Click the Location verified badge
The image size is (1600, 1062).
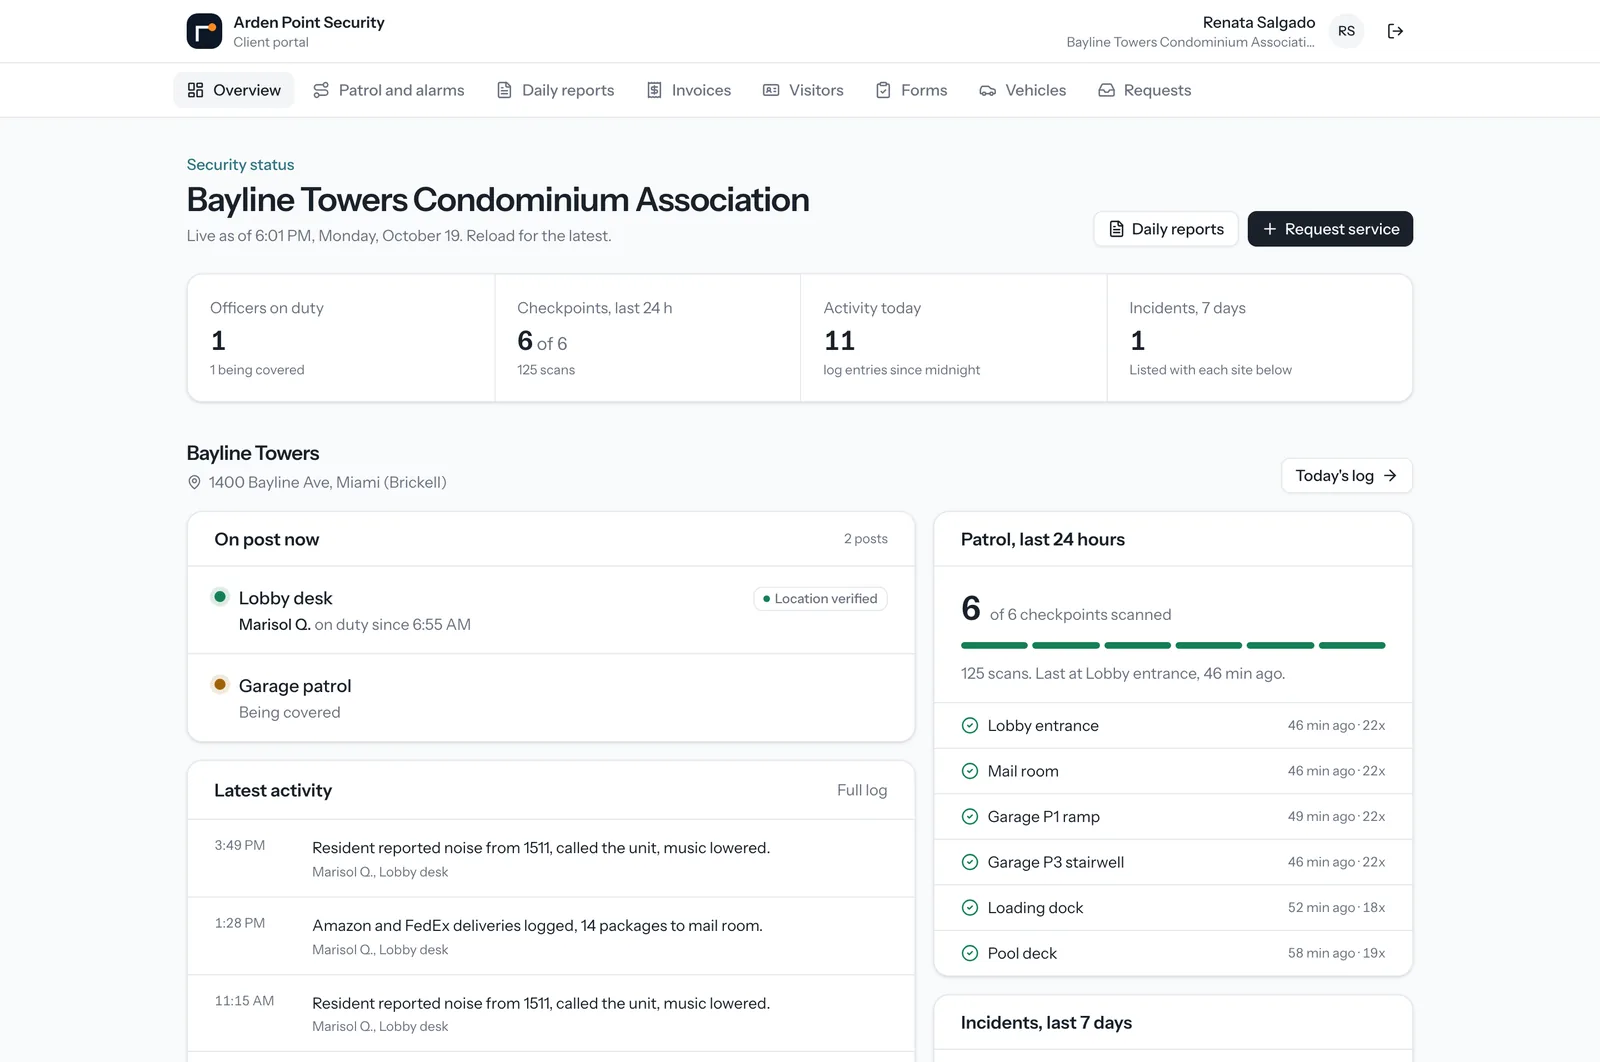(x=820, y=599)
